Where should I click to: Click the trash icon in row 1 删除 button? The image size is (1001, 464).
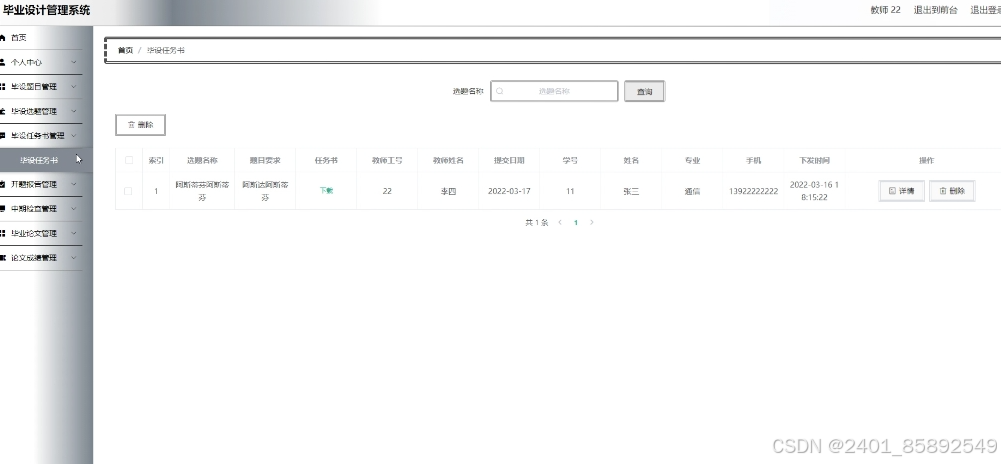click(x=943, y=191)
